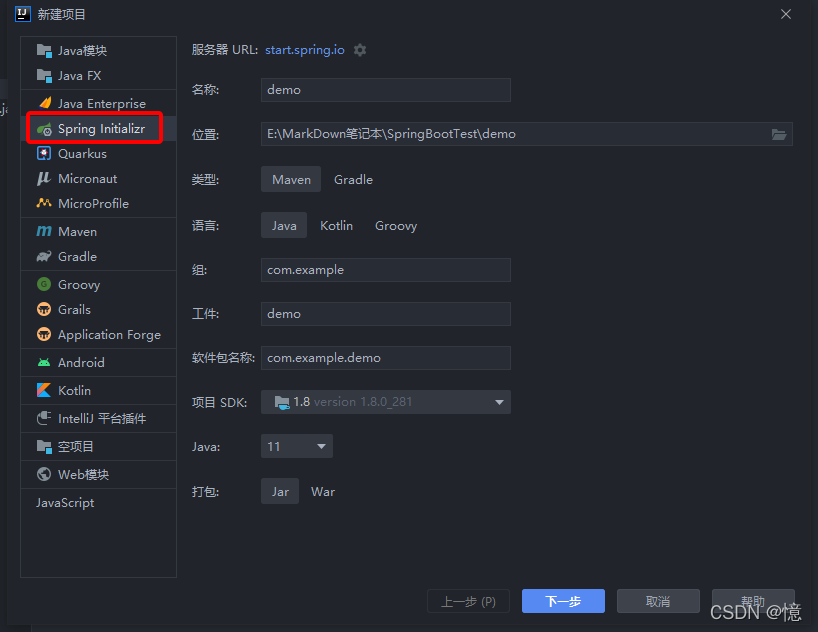Click the 工件 field containing demo
Viewport: 818px width, 632px height.
point(386,314)
